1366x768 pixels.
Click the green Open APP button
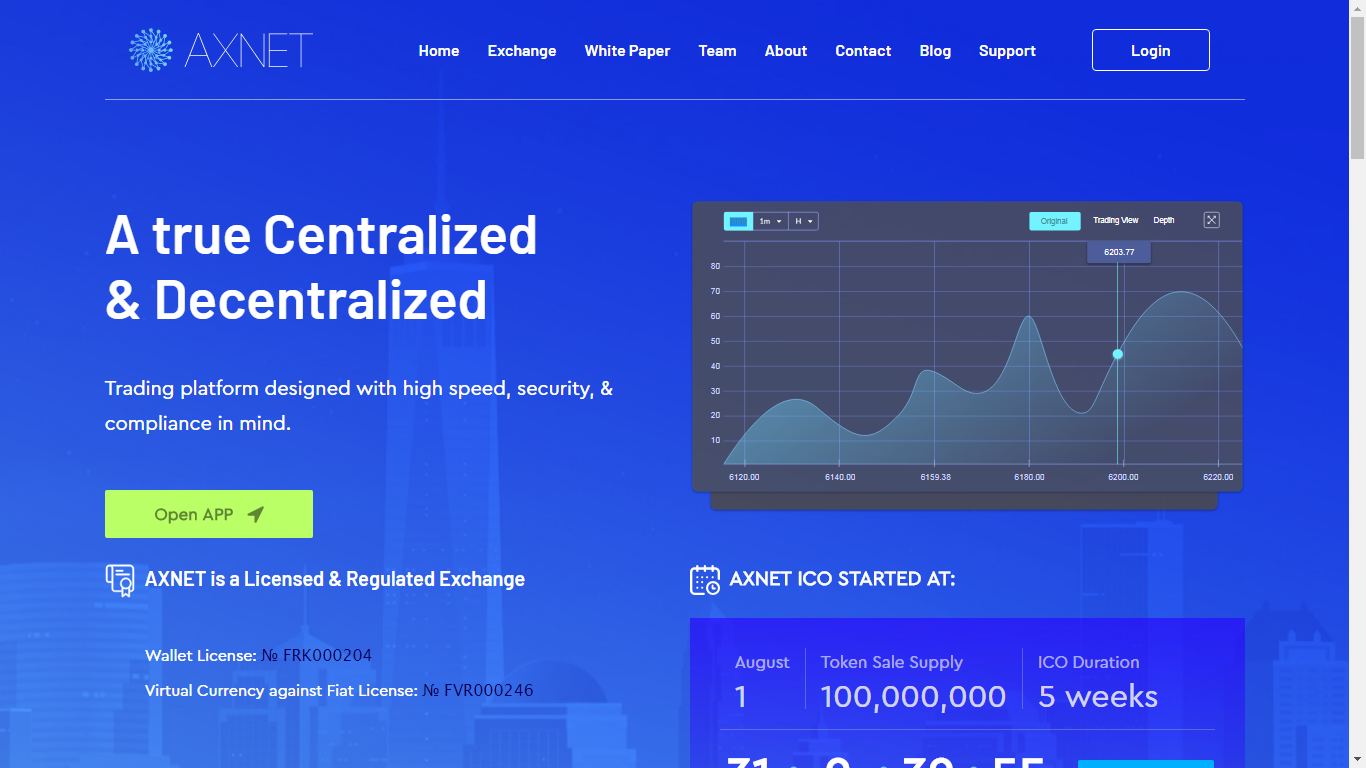pyautogui.click(x=209, y=514)
